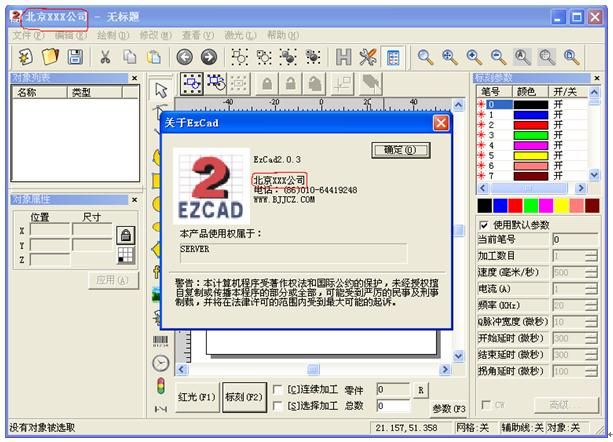Click the Type column header in object list
The height and width of the screenshot is (442, 613).
(x=95, y=92)
